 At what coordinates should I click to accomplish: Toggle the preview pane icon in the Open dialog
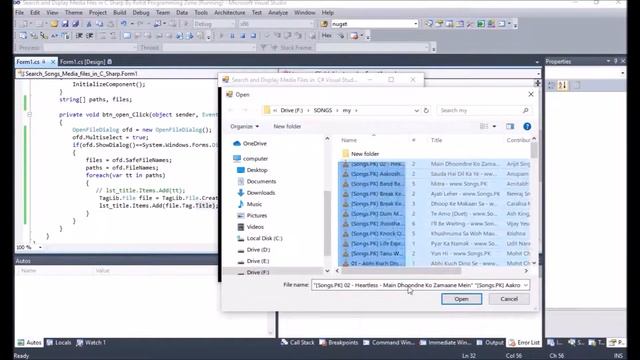[510, 127]
